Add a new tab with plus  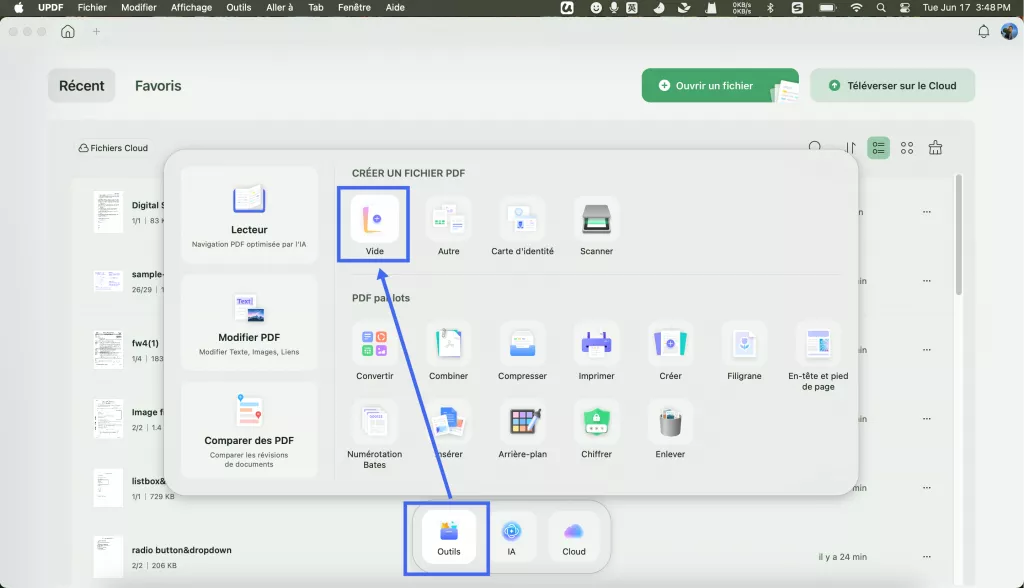click(x=96, y=31)
